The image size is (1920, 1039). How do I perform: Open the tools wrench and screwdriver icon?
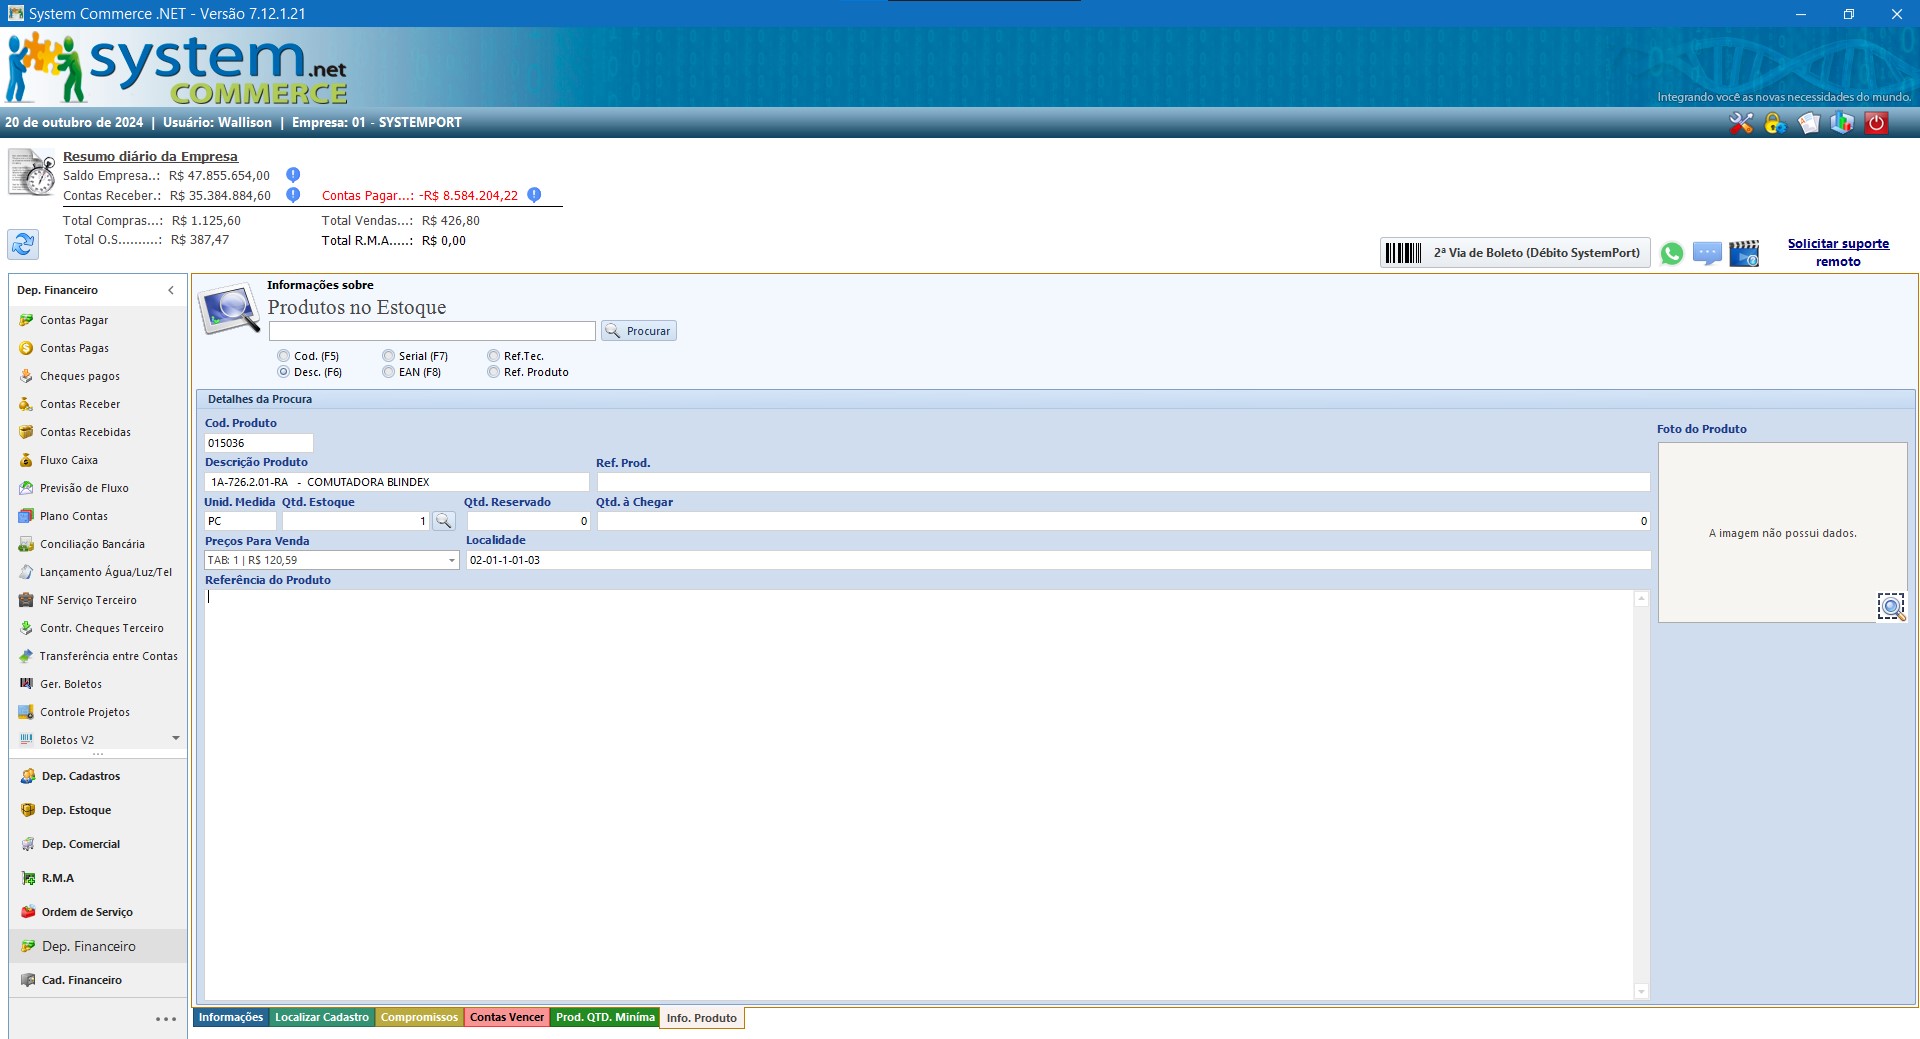coord(1741,123)
